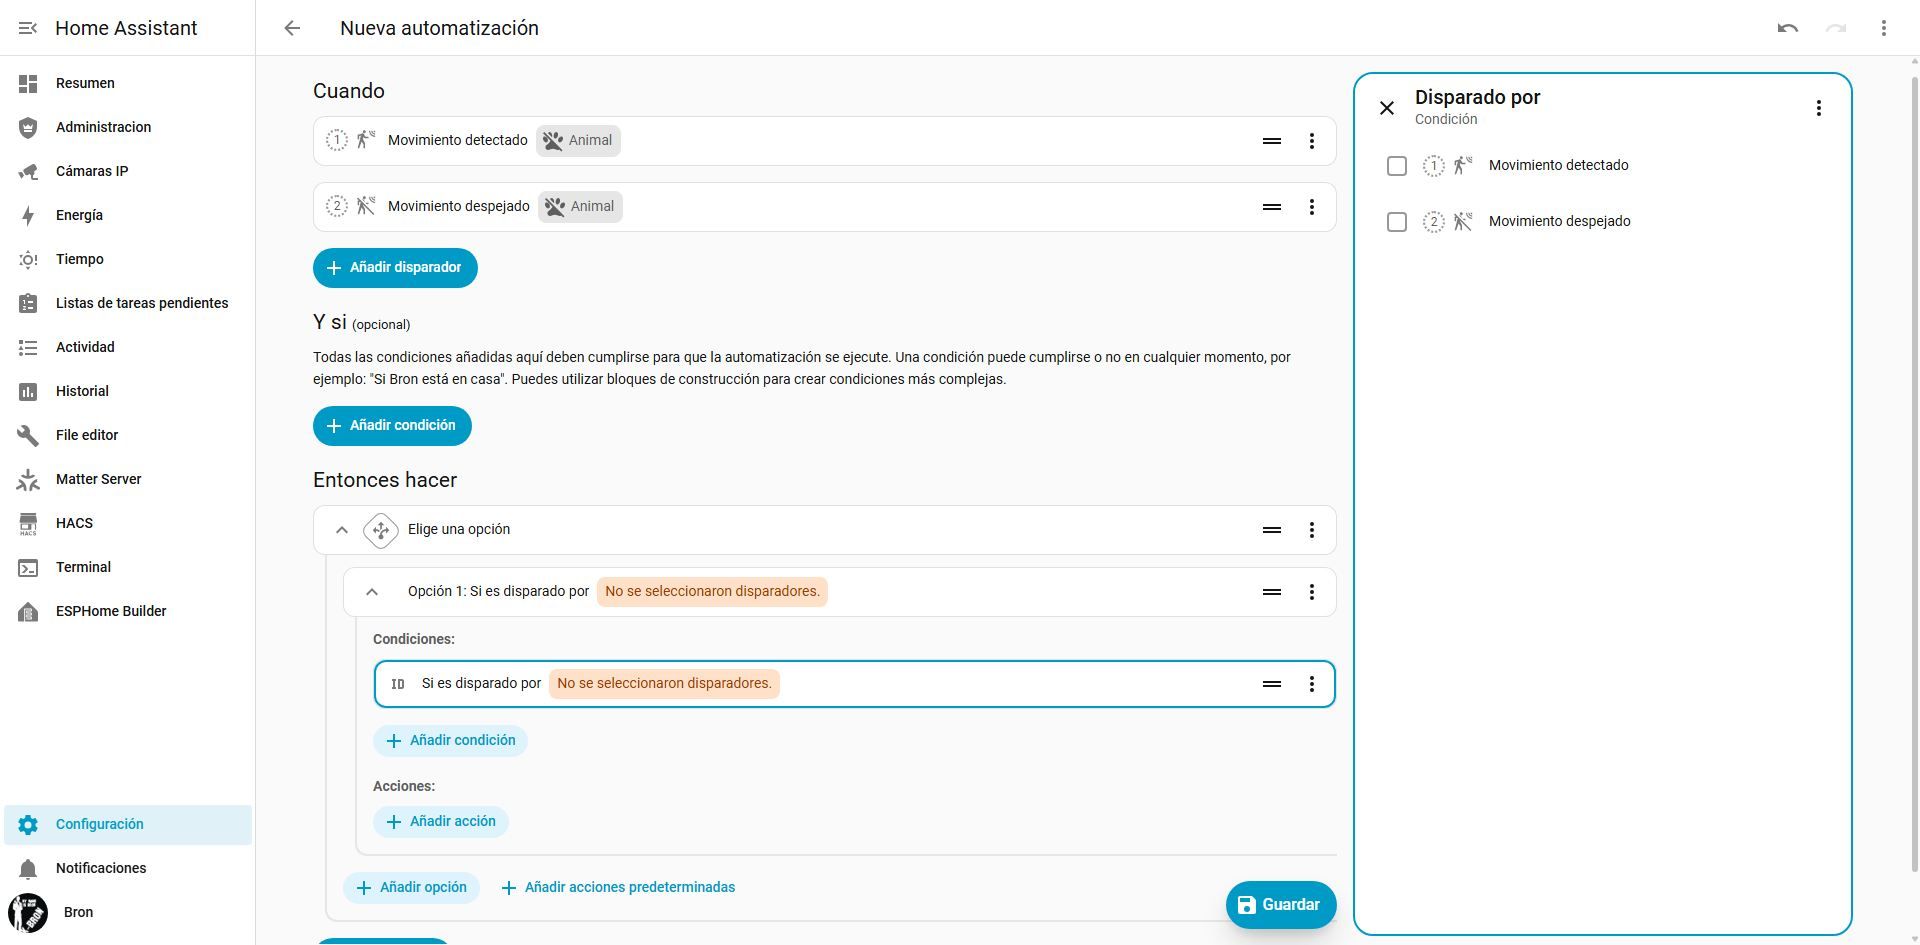Screen dimensions: 1920x945
Task: Check the Movimiento despejado trigger checkbox
Action: coord(1397,222)
